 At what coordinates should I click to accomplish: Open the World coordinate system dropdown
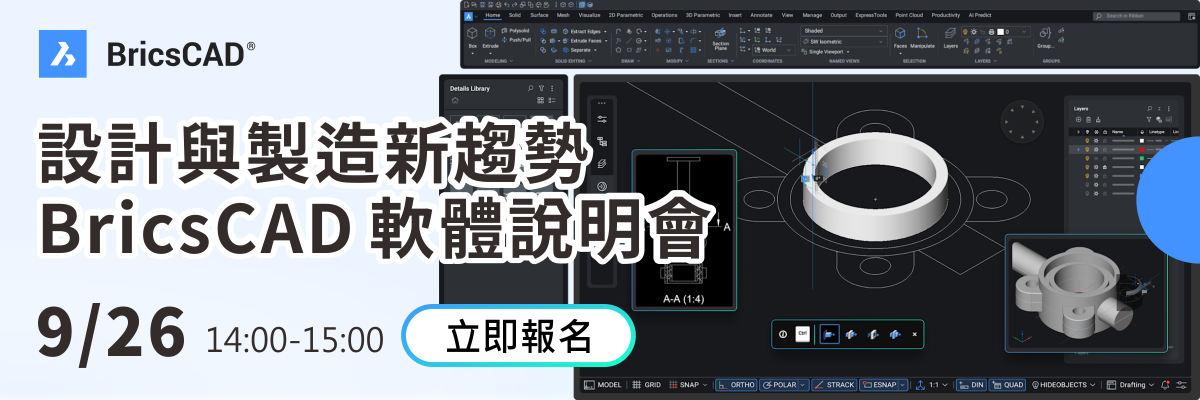[774, 50]
